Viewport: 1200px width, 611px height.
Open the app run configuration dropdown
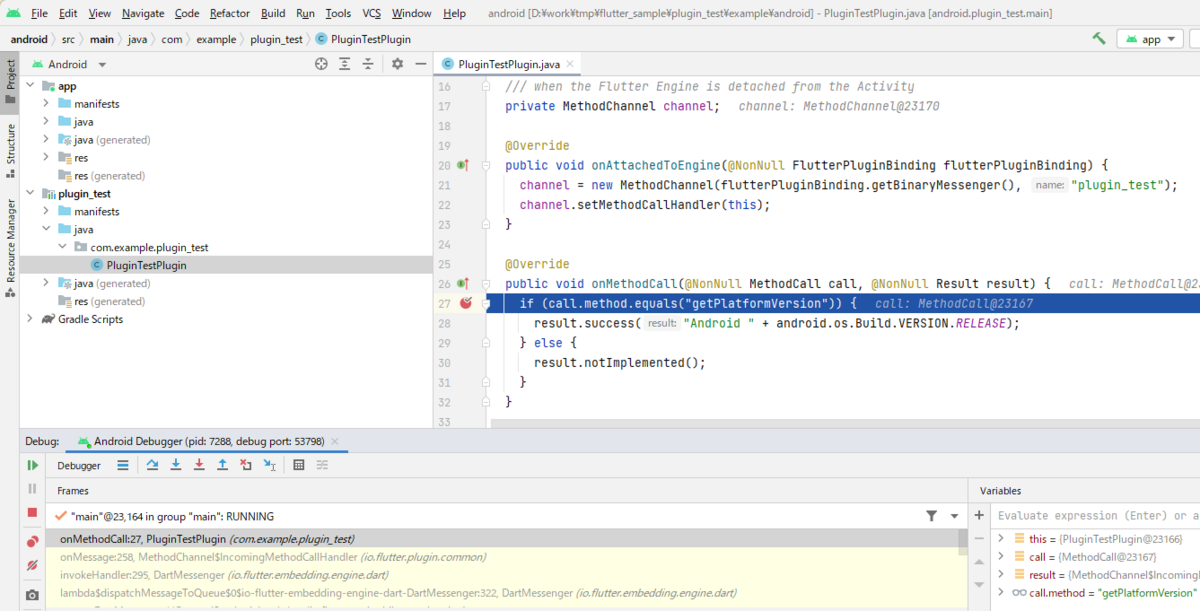pos(1151,39)
